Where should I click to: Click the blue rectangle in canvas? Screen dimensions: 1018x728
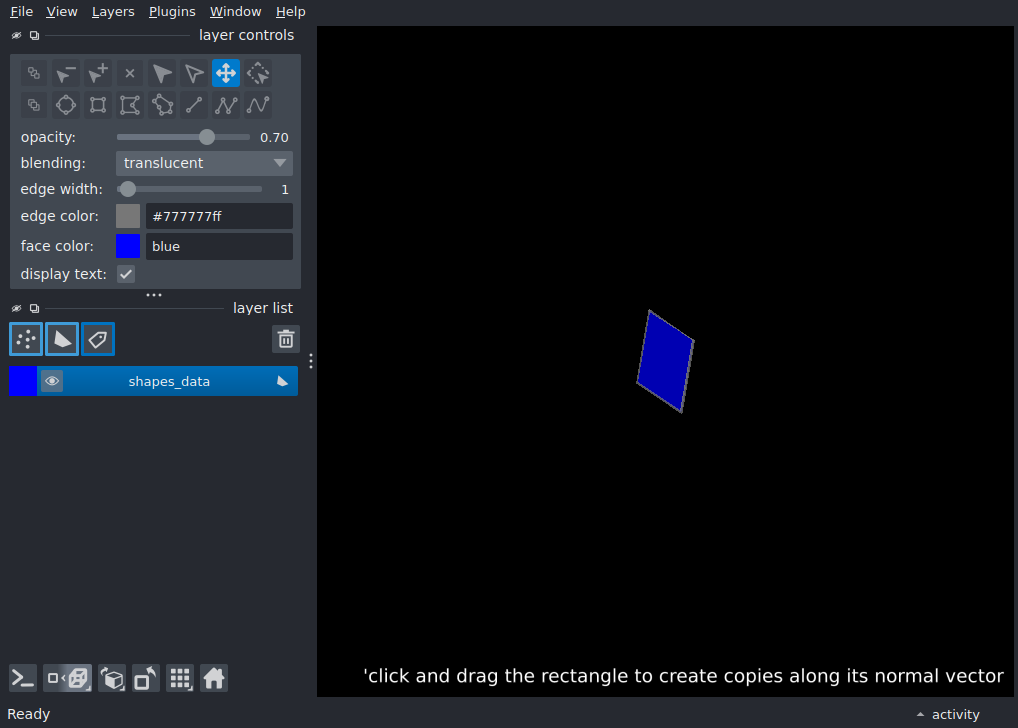[x=665, y=361]
